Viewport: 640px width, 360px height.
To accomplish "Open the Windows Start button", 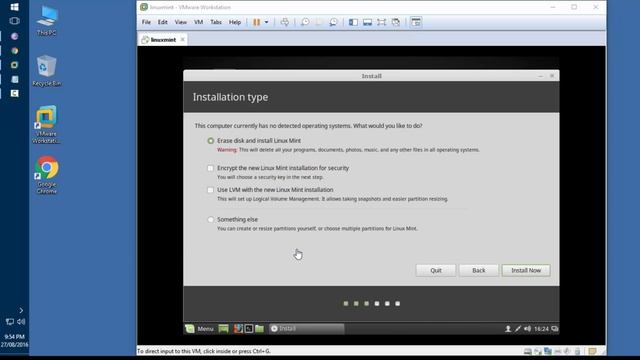I will (14, 7).
